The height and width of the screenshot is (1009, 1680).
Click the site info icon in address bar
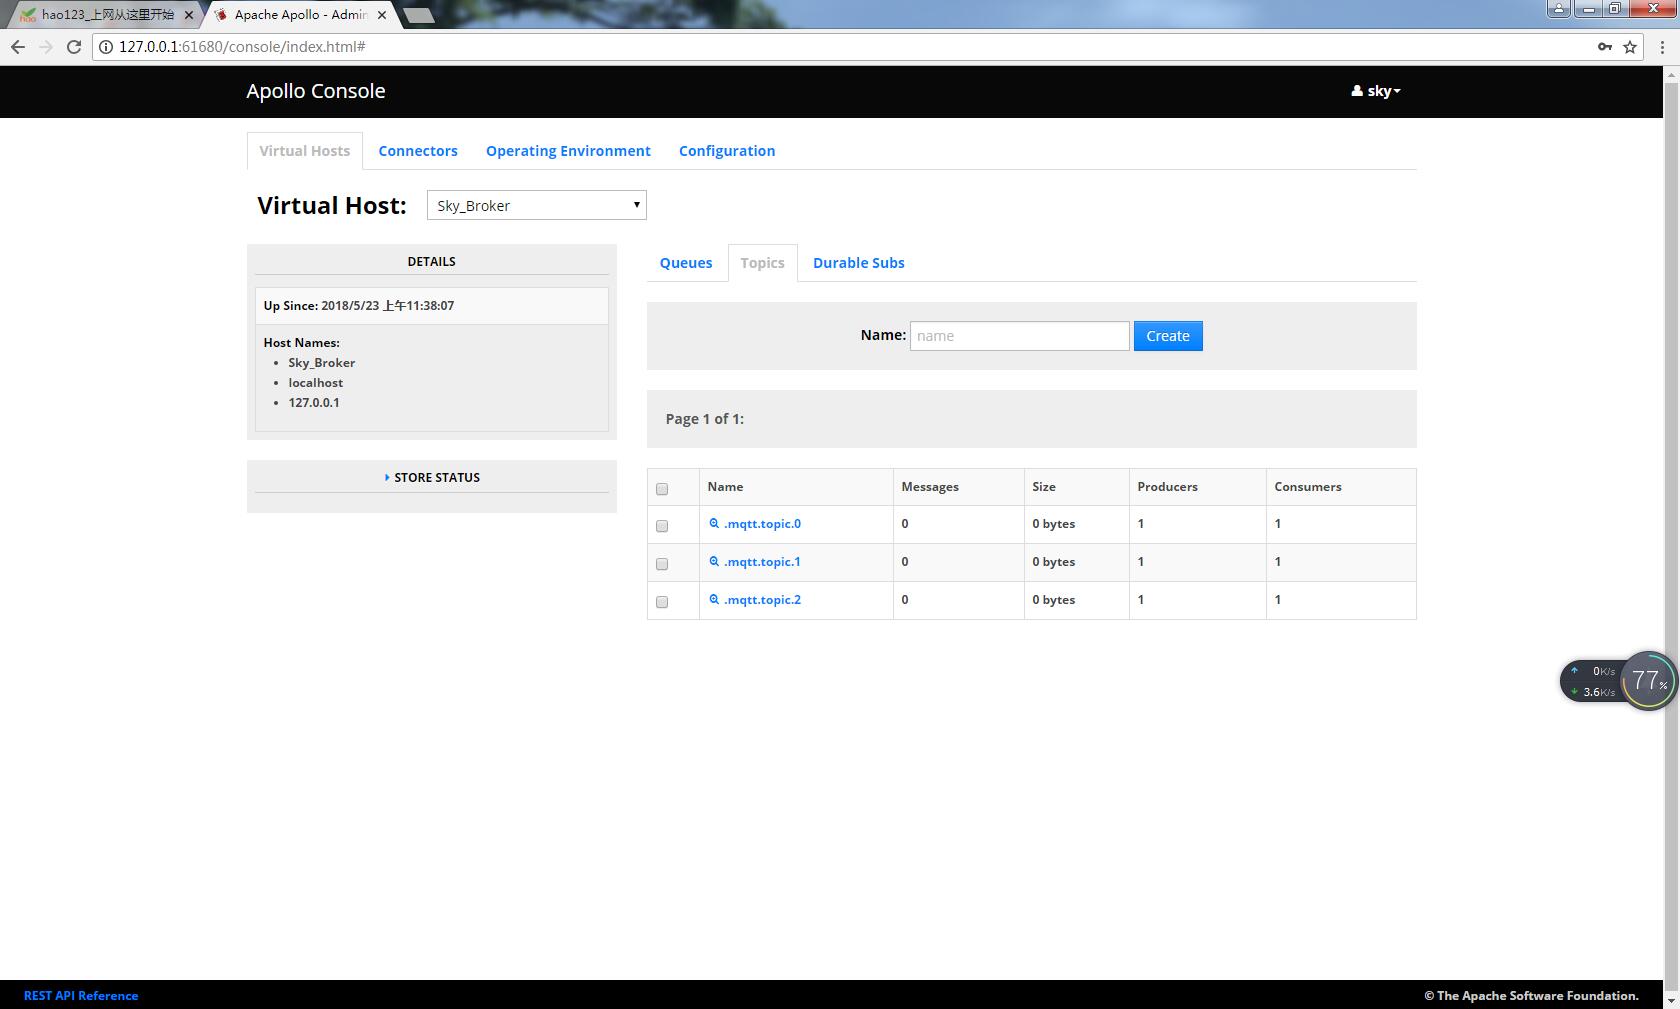point(105,47)
